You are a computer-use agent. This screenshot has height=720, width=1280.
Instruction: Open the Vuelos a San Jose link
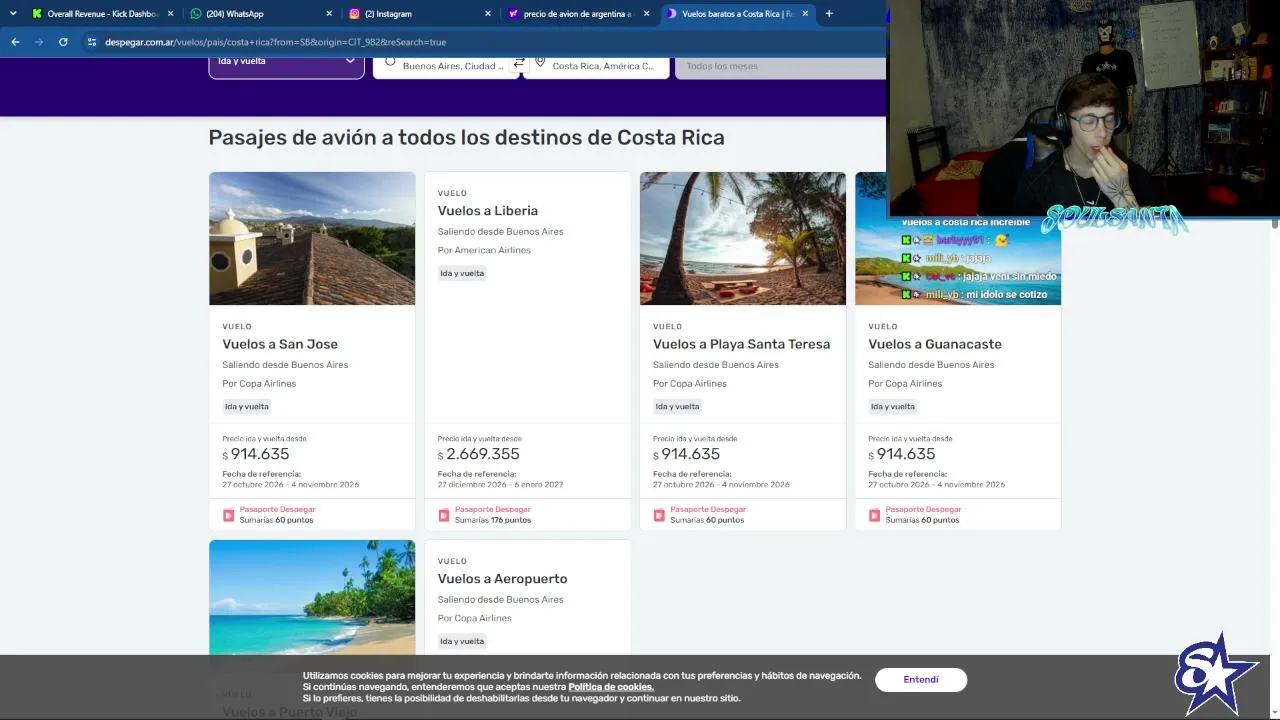pos(280,344)
